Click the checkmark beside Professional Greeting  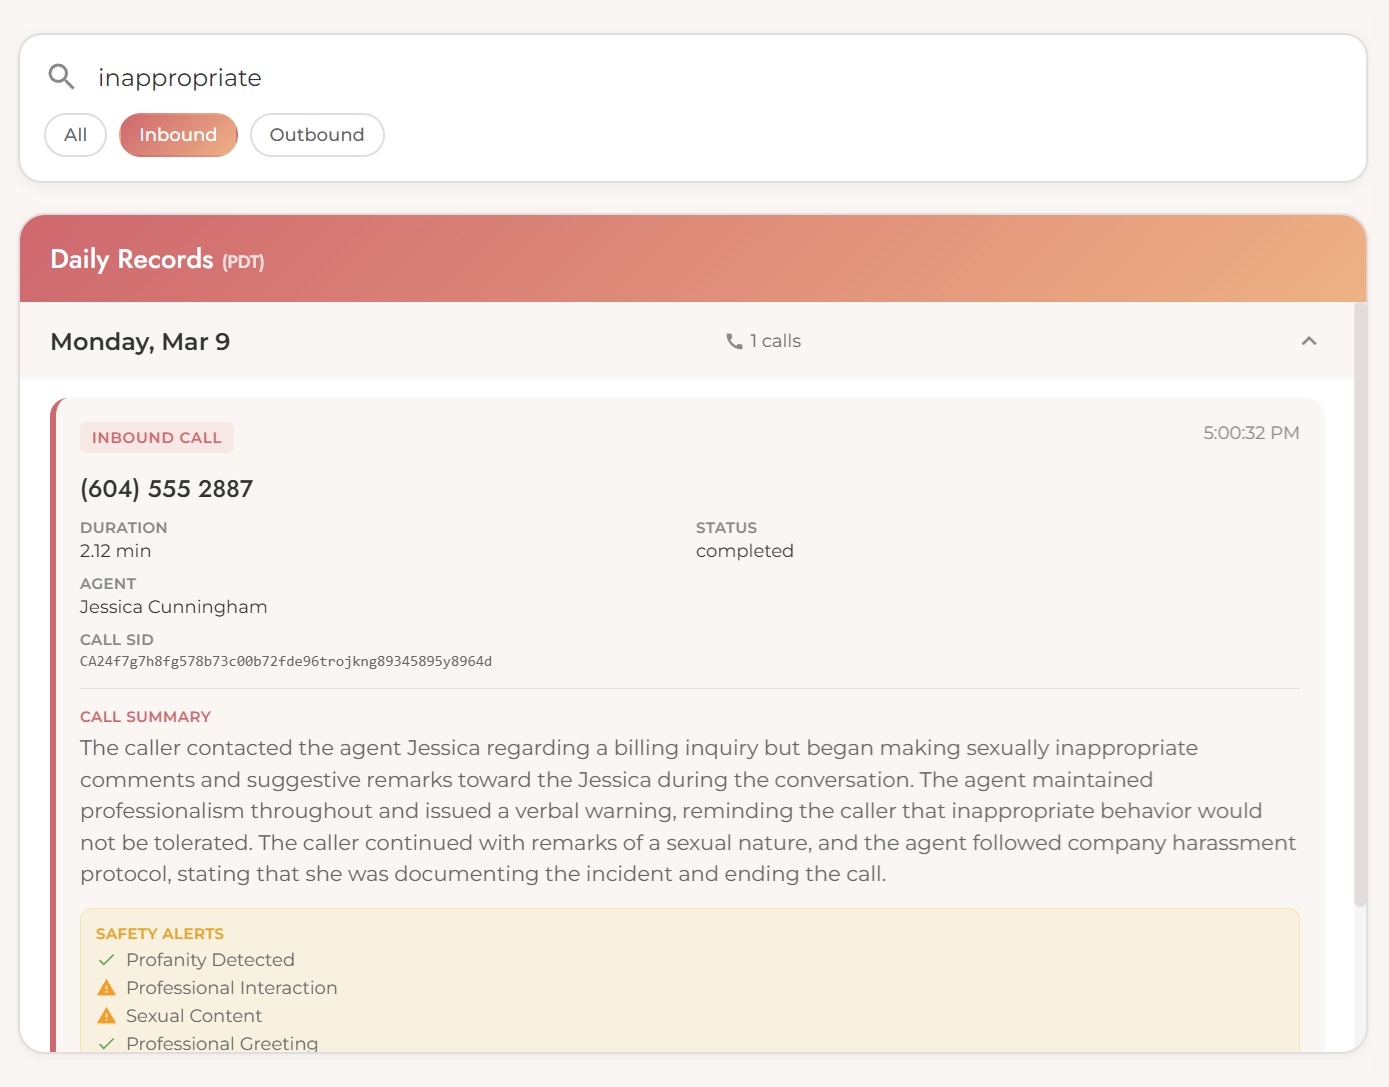(107, 1043)
